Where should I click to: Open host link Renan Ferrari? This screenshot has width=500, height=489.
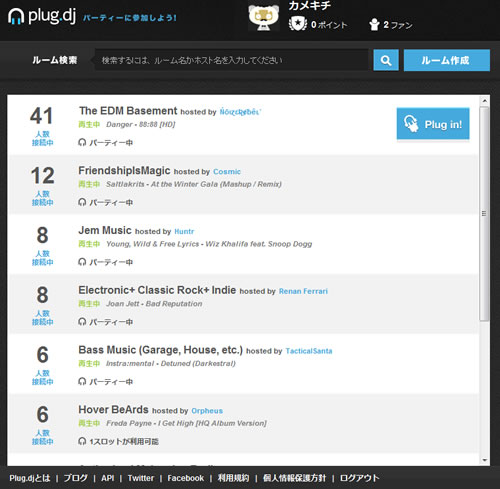(x=303, y=291)
